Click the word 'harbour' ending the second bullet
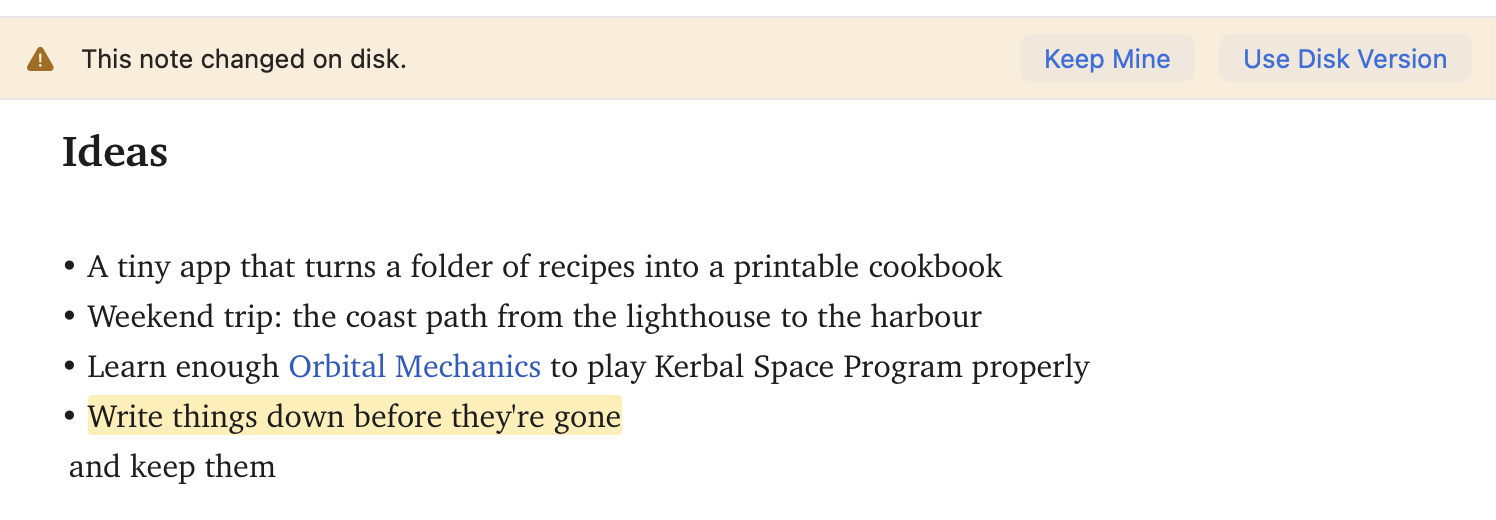This screenshot has height=520, width=1496. coord(926,317)
